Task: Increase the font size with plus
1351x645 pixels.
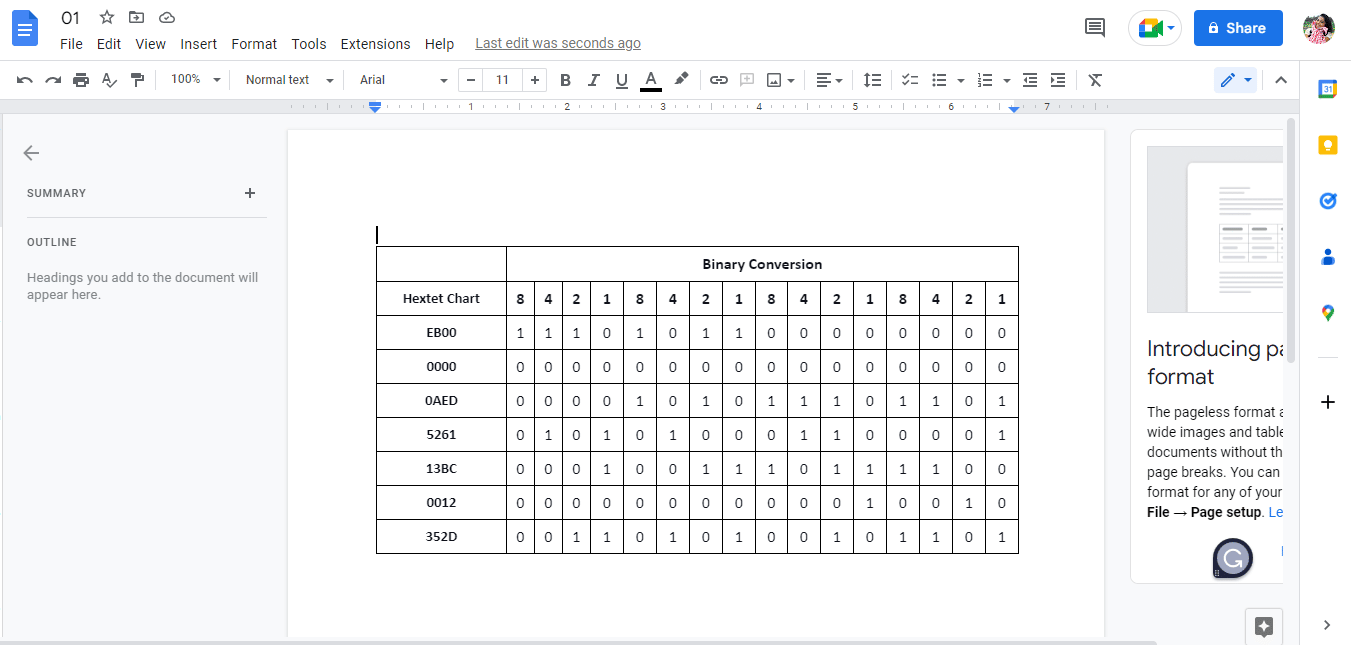Action: 535,80
